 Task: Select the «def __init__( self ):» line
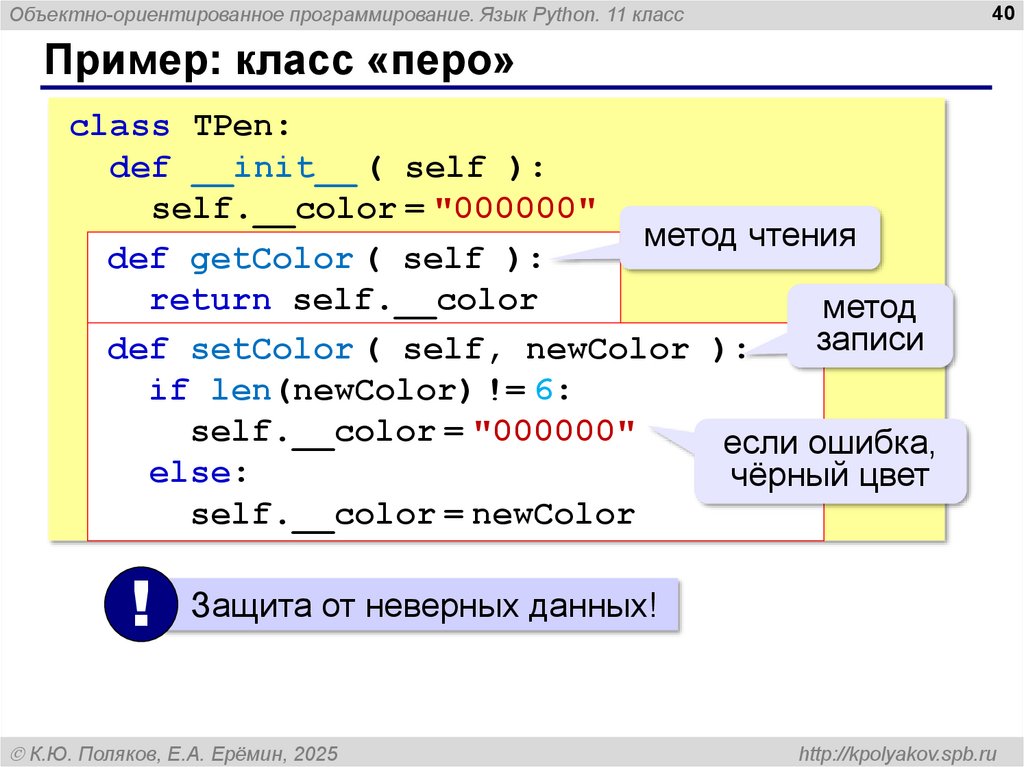[x=327, y=168]
